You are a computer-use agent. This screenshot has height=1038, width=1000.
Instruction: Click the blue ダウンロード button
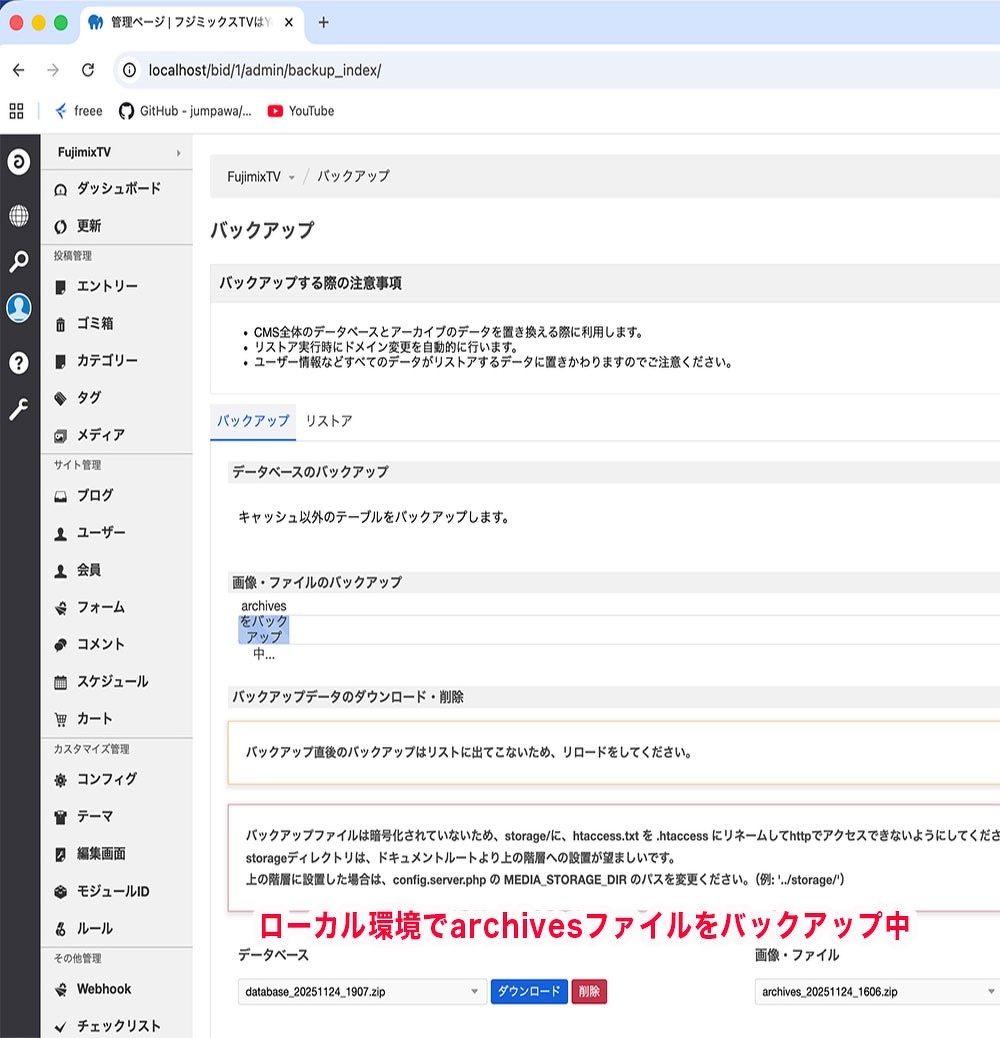tap(528, 992)
